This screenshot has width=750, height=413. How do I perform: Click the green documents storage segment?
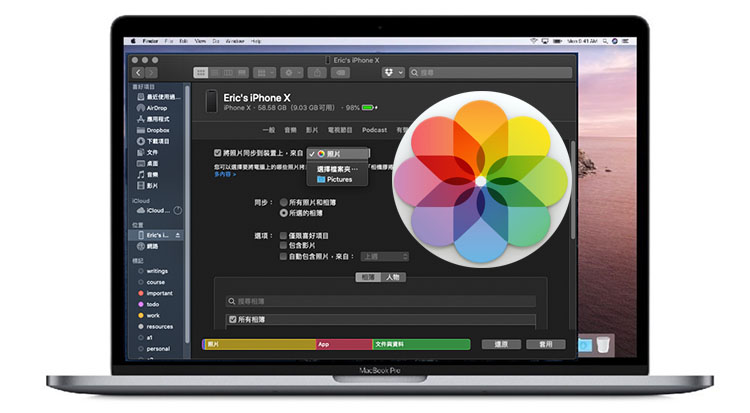(421, 344)
